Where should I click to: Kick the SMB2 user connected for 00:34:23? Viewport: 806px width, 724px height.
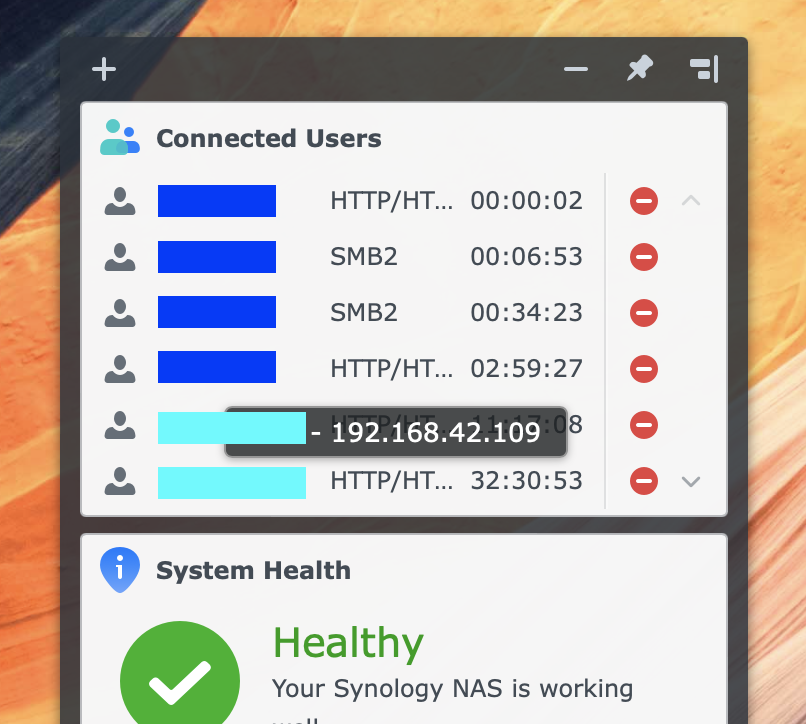coord(643,312)
